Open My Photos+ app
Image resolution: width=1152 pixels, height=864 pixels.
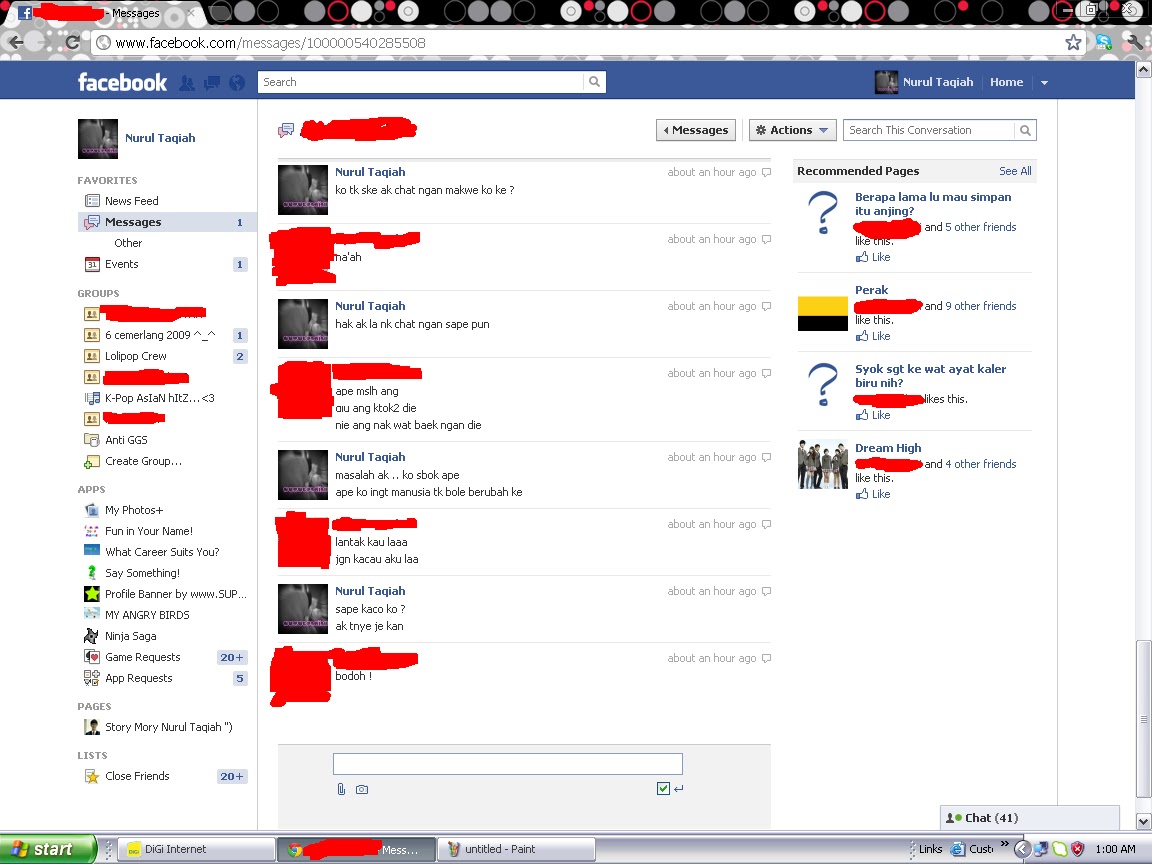(x=134, y=510)
